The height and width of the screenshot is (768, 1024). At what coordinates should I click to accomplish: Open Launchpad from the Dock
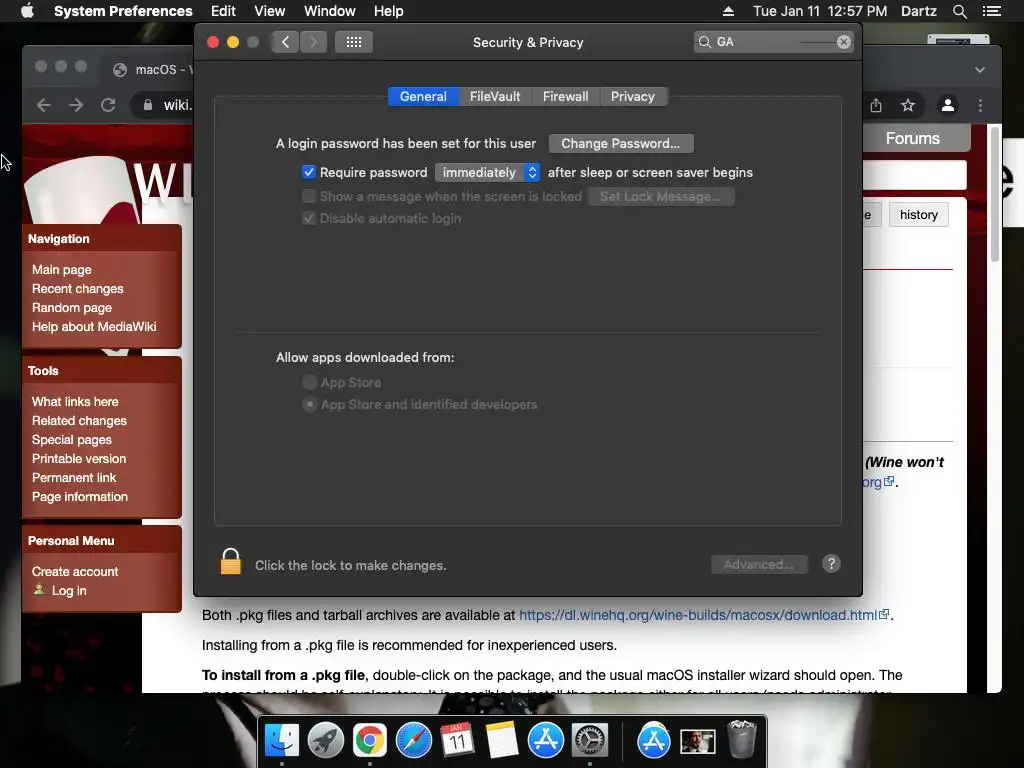(326, 740)
